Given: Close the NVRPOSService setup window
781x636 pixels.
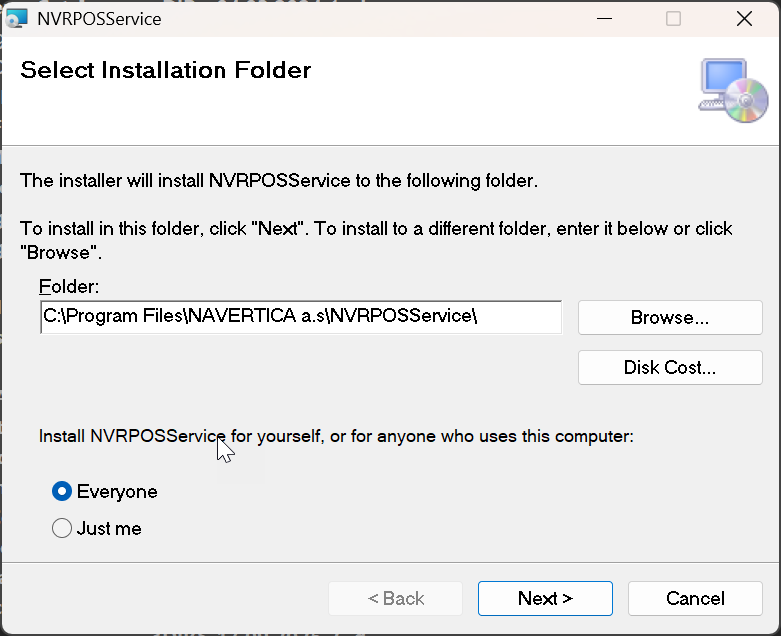Looking at the screenshot, I should pos(744,18).
